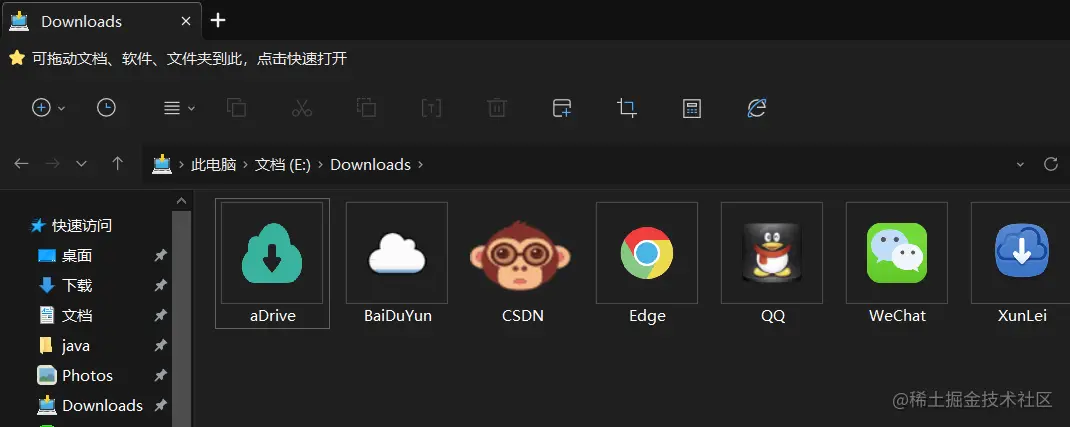The height and width of the screenshot is (427, 1070).
Task: Click the BaiDuYun file name label
Action: tap(398, 316)
